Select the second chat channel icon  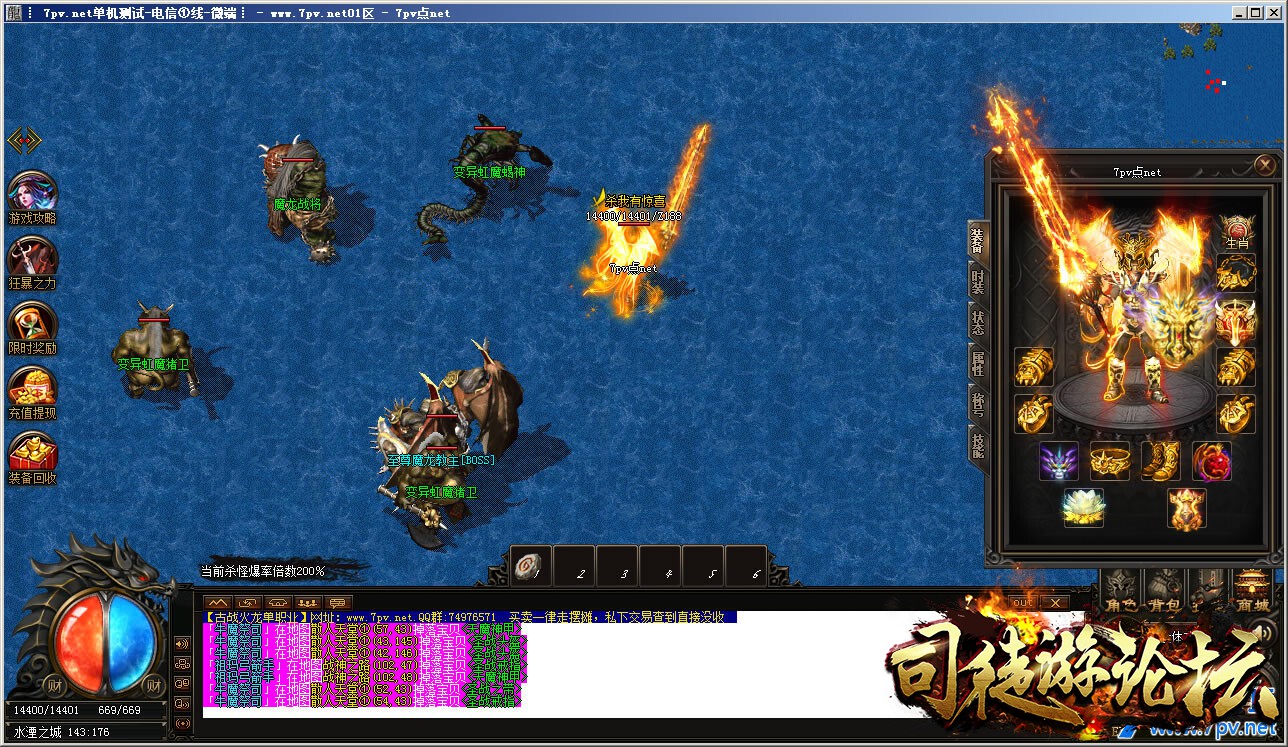(x=247, y=602)
